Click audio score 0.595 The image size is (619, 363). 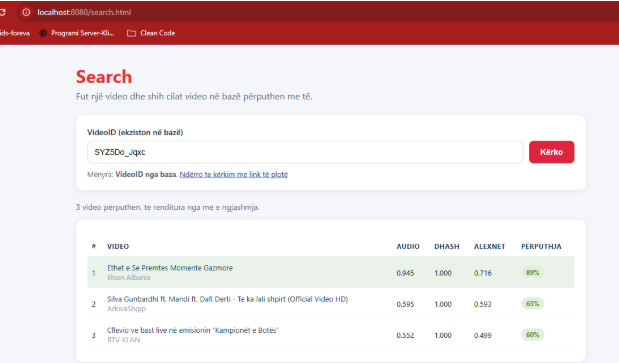[x=405, y=304]
